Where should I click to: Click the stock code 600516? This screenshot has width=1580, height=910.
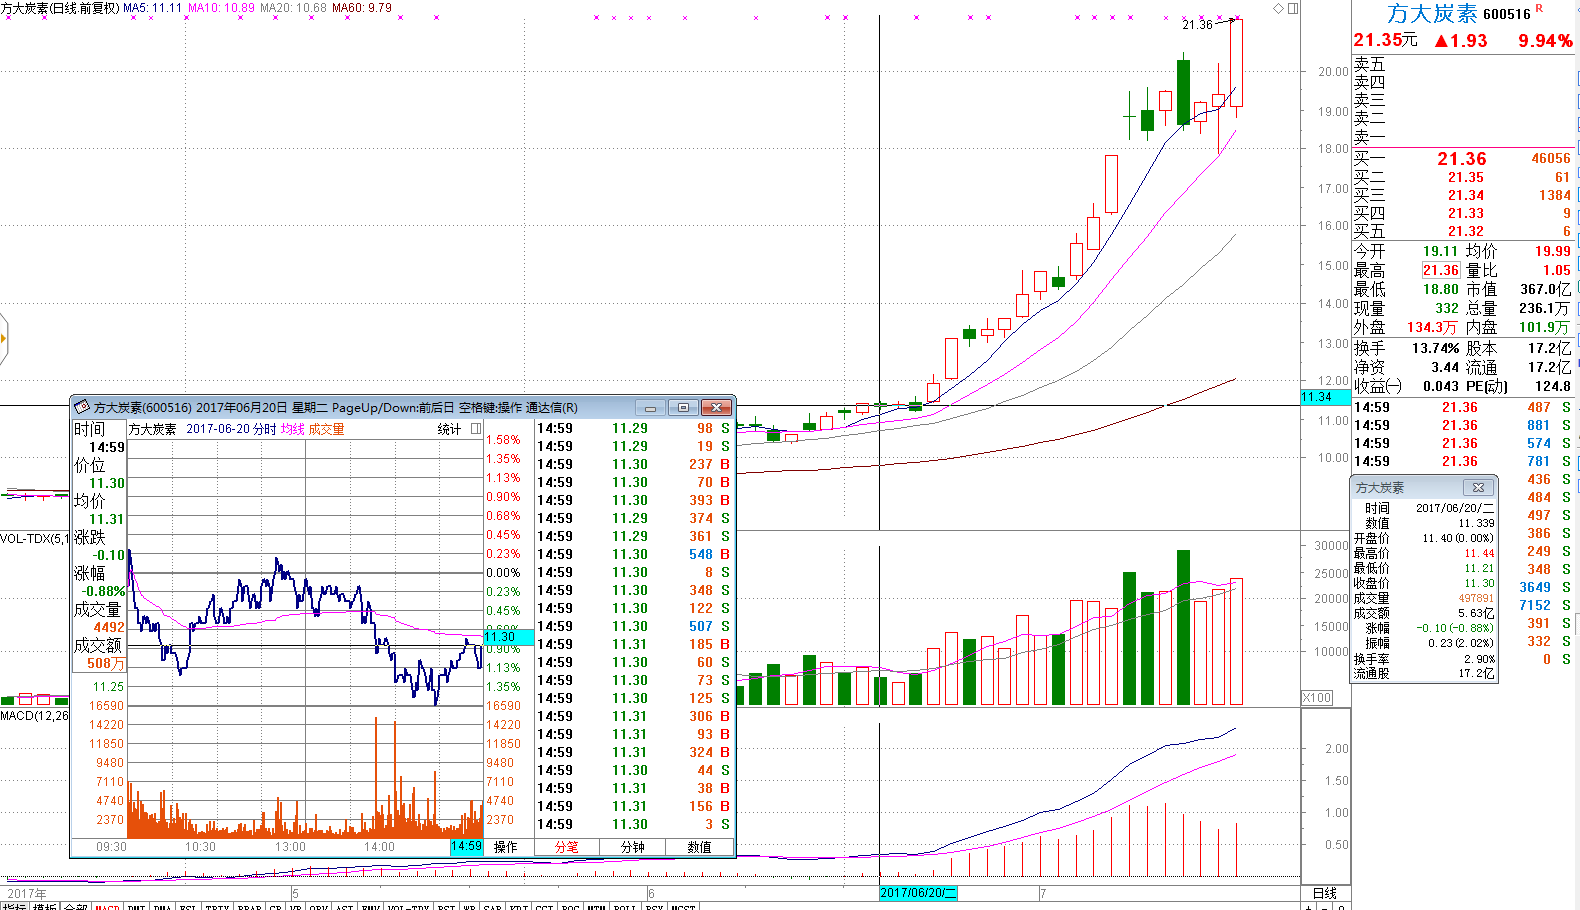[1506, 14]
